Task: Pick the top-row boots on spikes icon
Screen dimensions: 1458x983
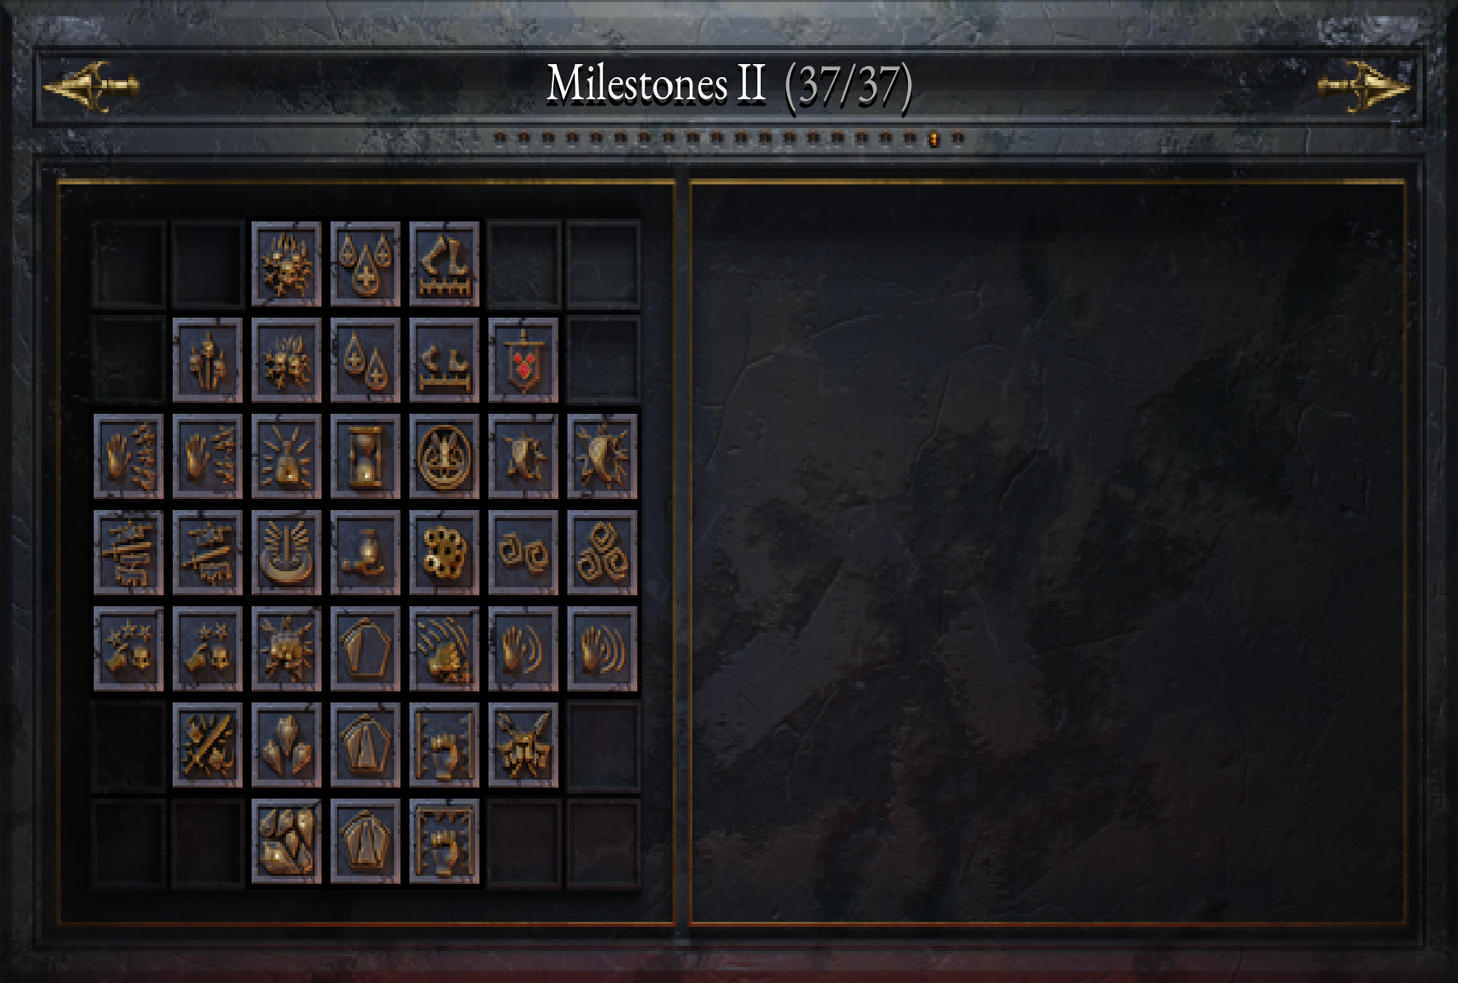Action: tap(444, 265)
